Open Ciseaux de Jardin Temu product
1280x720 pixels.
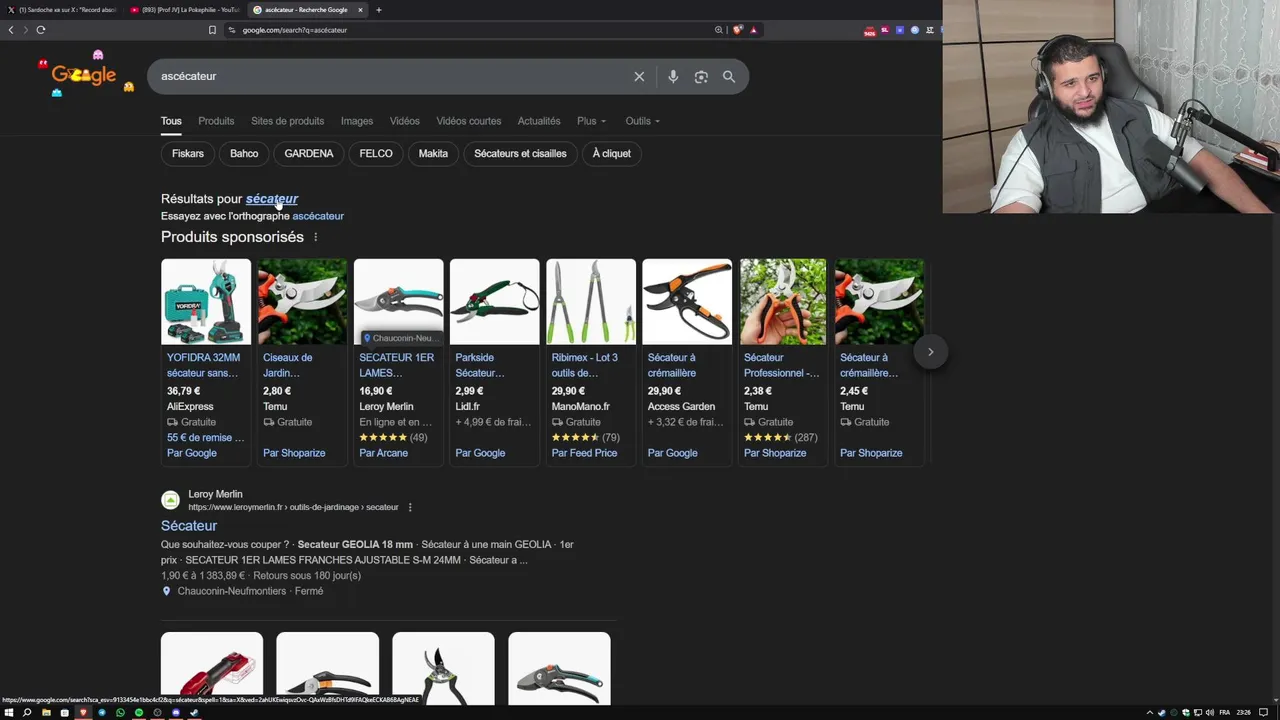coord(288,365)
